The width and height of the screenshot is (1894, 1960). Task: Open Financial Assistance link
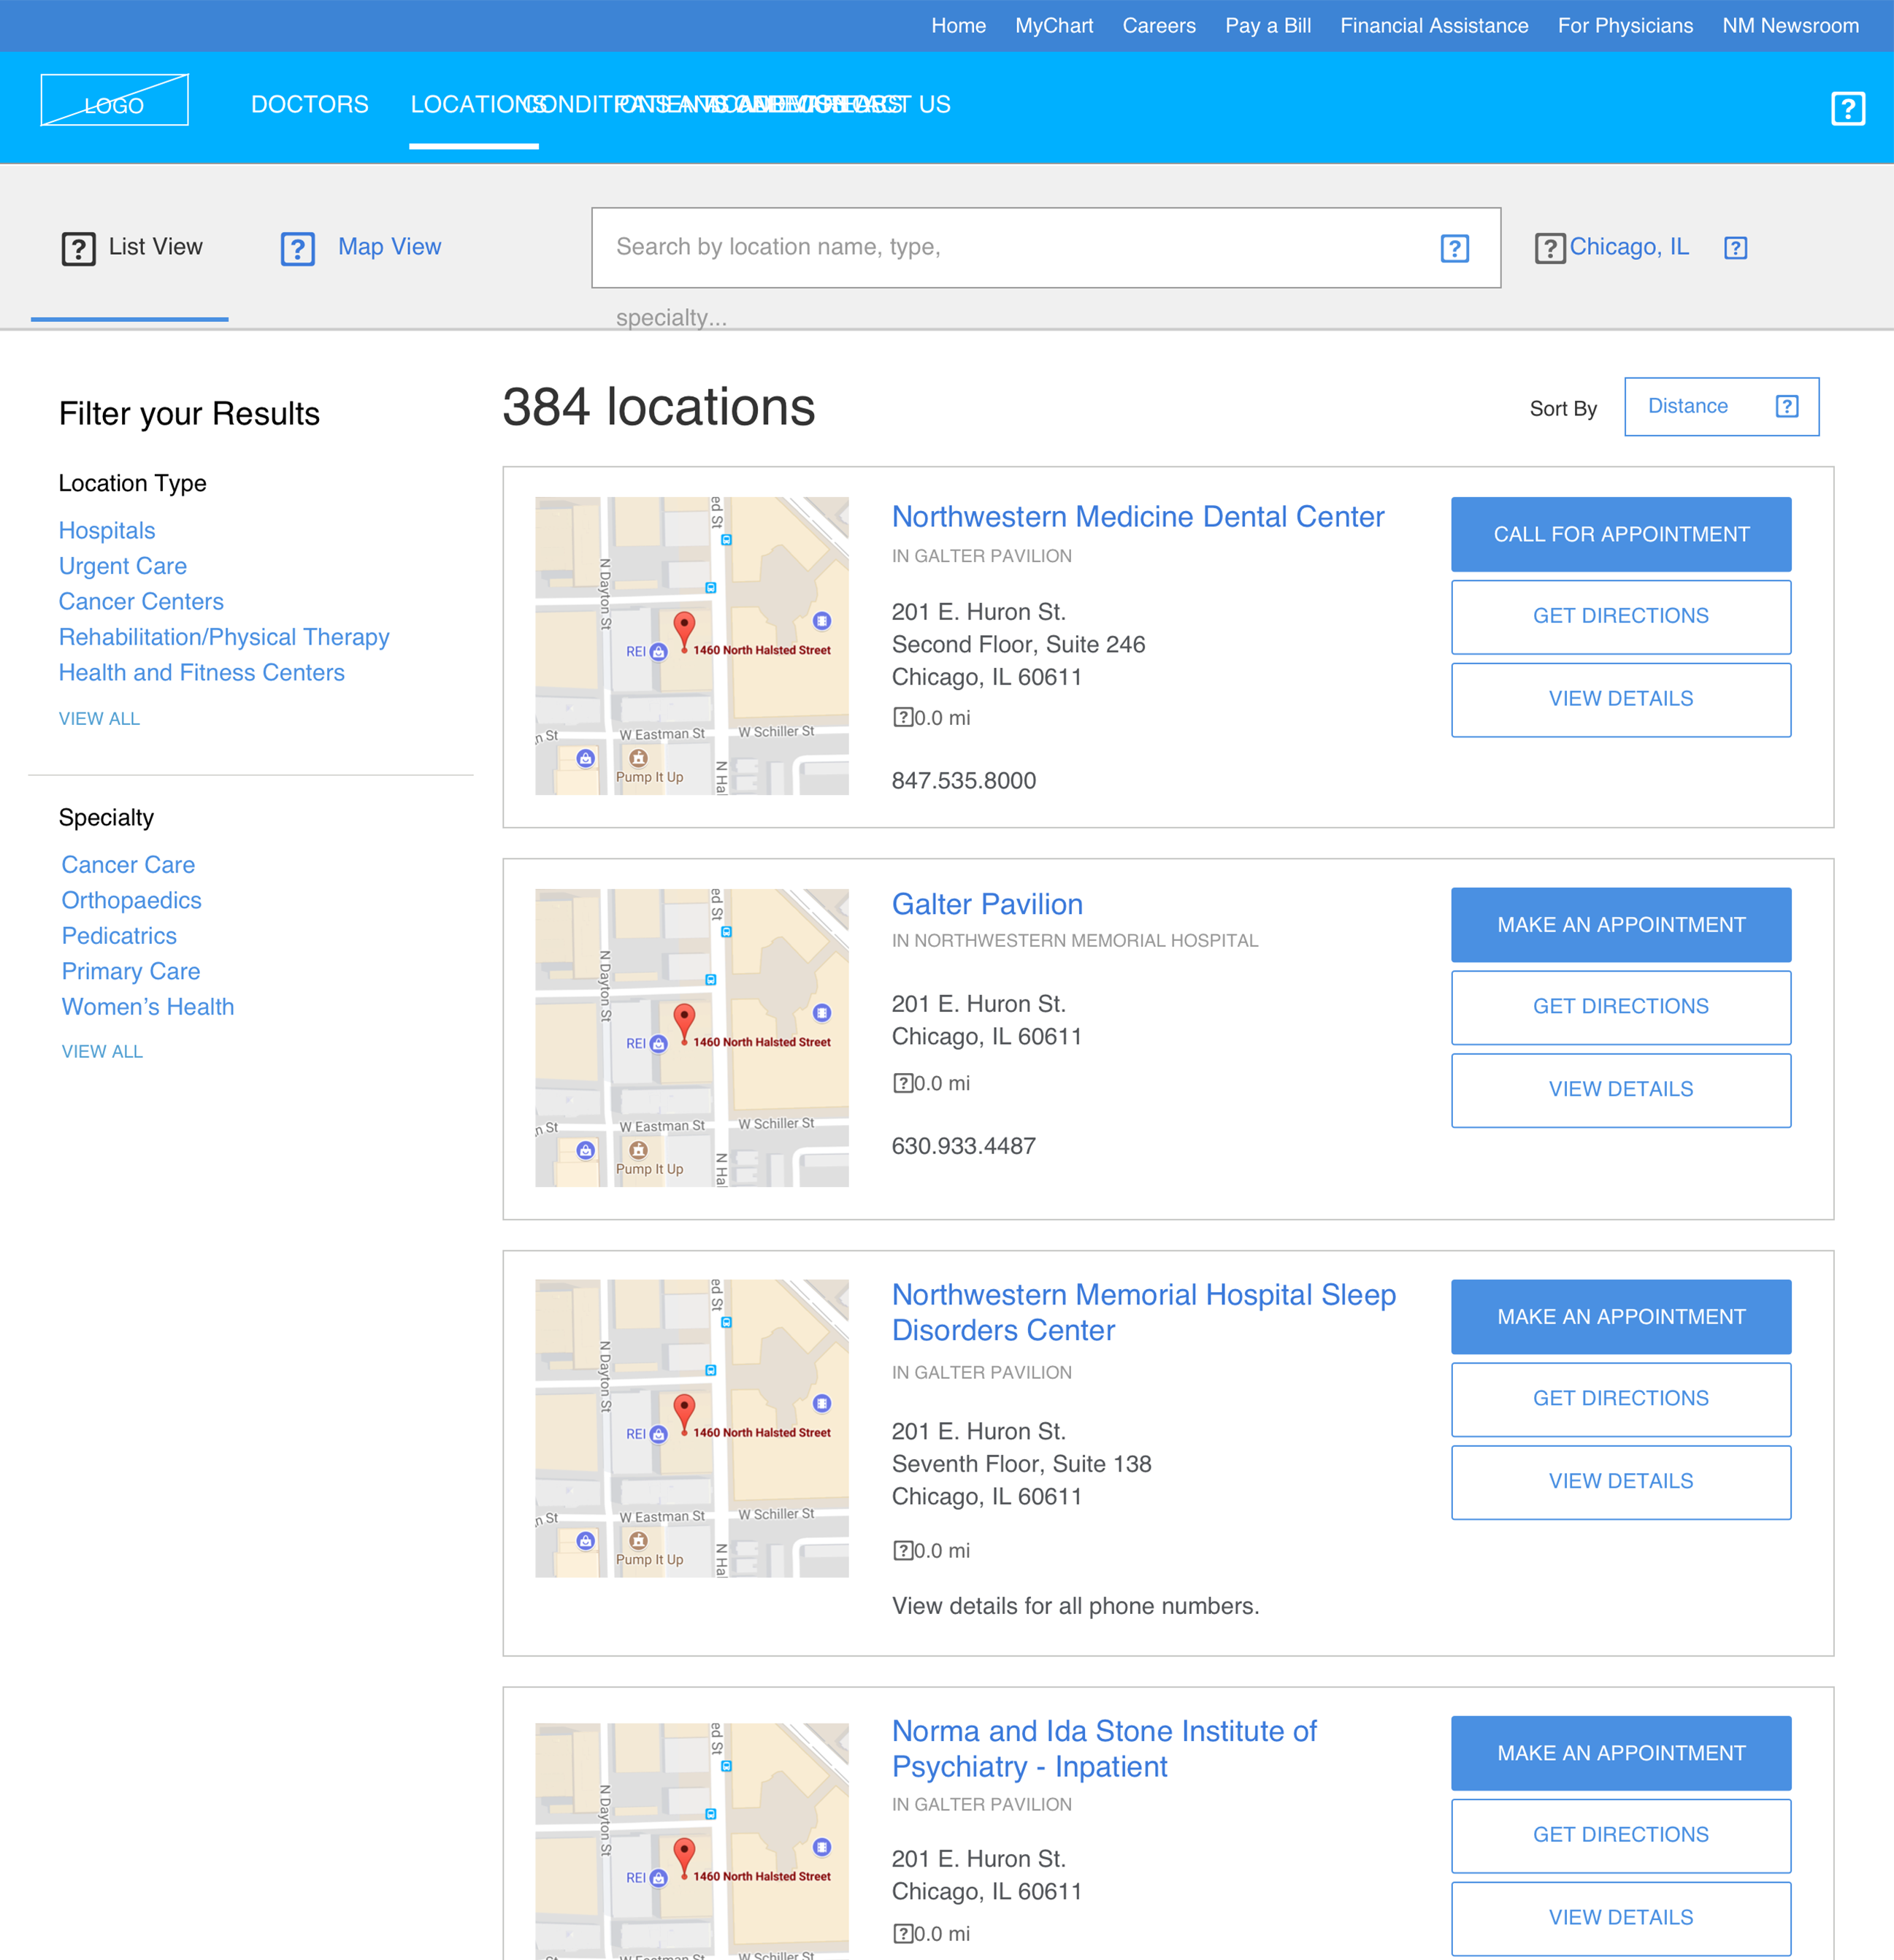pyautogui.click(x=1433, y=26)
